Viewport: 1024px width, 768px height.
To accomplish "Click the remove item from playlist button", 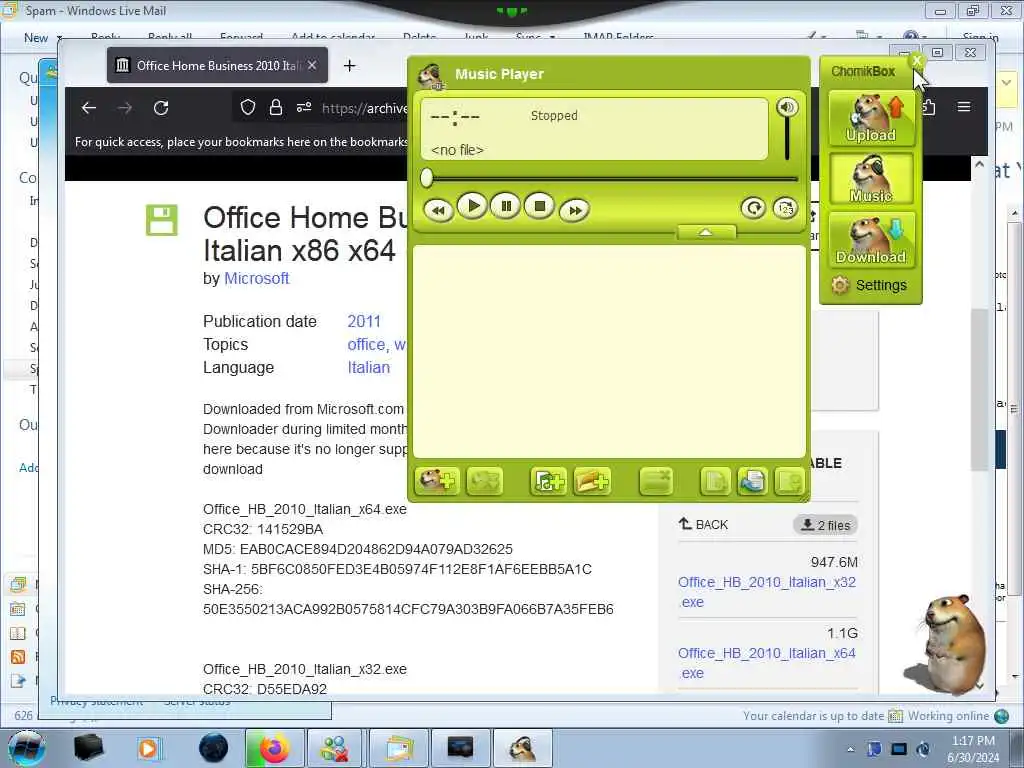I will coord(656,482).
